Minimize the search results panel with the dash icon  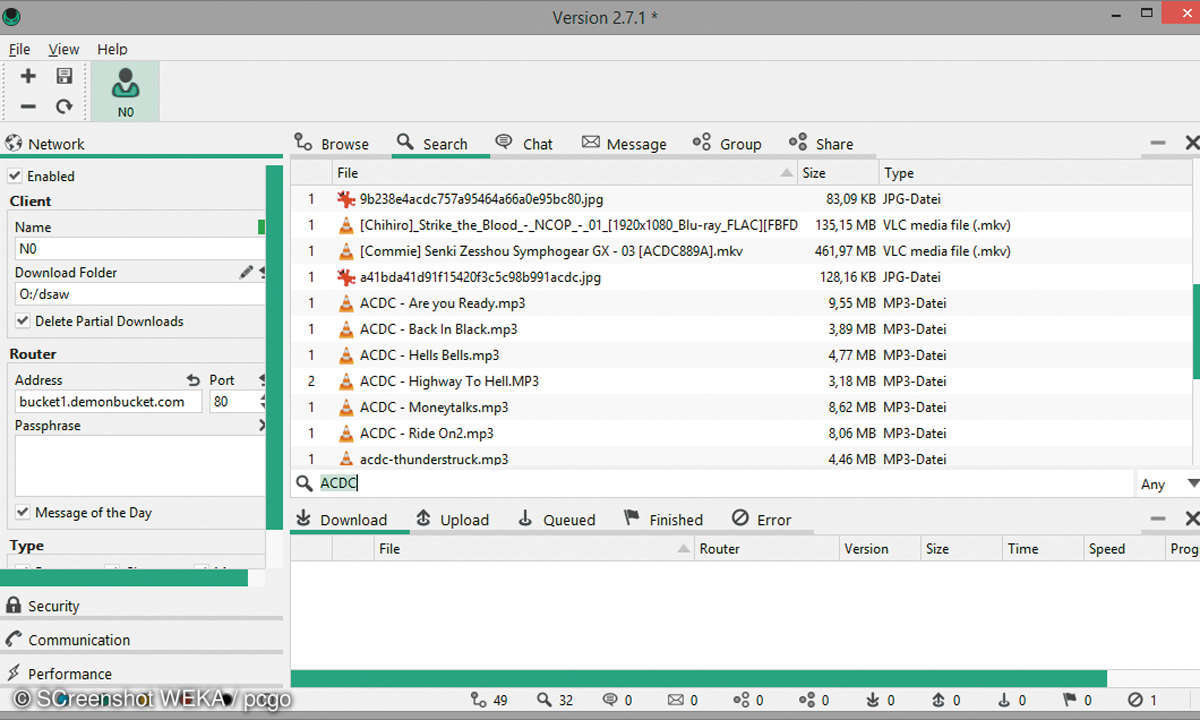click(1158, 144)
